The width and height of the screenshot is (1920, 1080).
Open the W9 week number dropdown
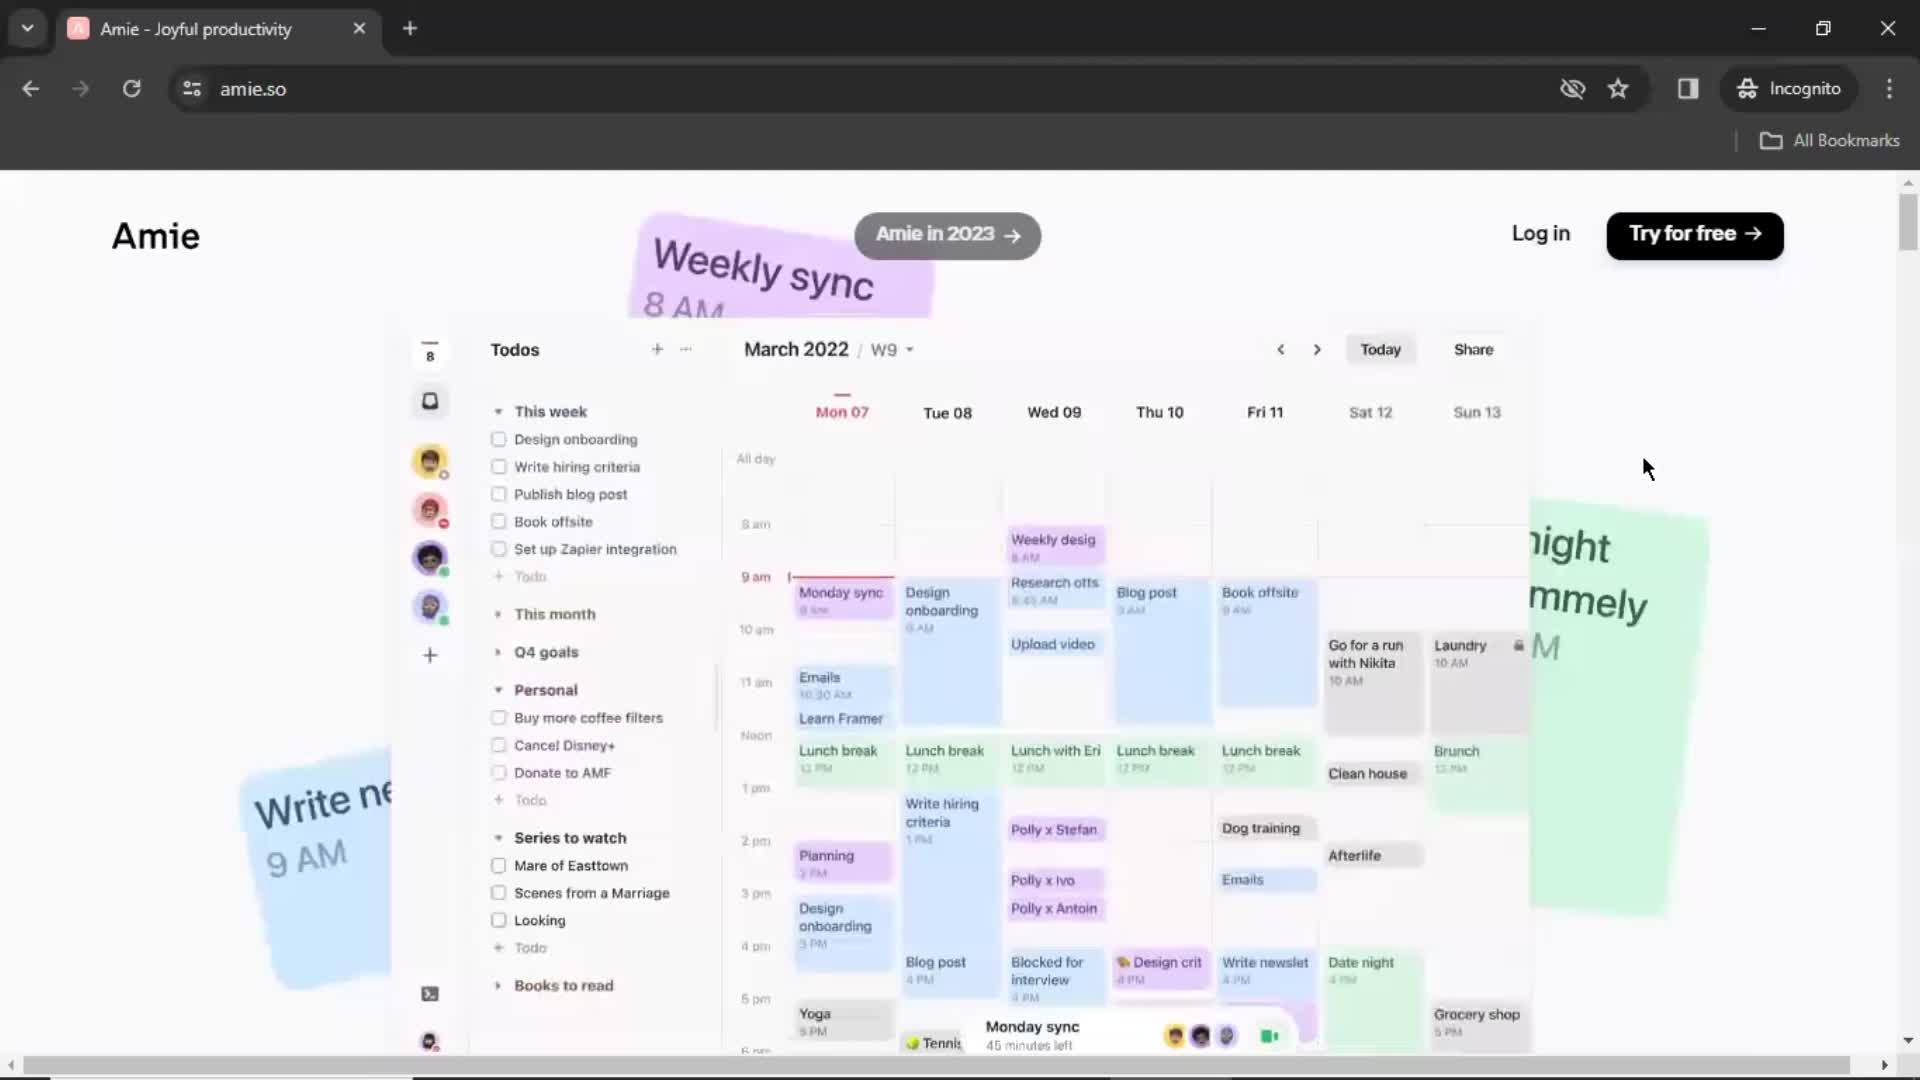pyautogui.click(x=891, y=349)
